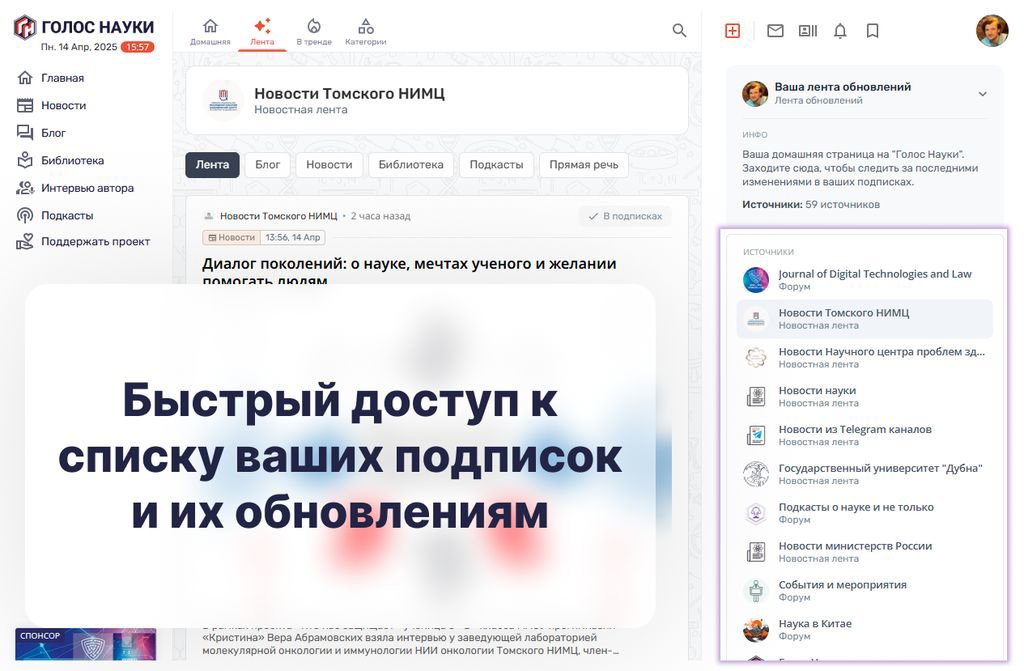Click post author Новости Томского НИМЦ
This screenshot has height=671, width=1024.
pyautogui.click(x=279, y=216)
